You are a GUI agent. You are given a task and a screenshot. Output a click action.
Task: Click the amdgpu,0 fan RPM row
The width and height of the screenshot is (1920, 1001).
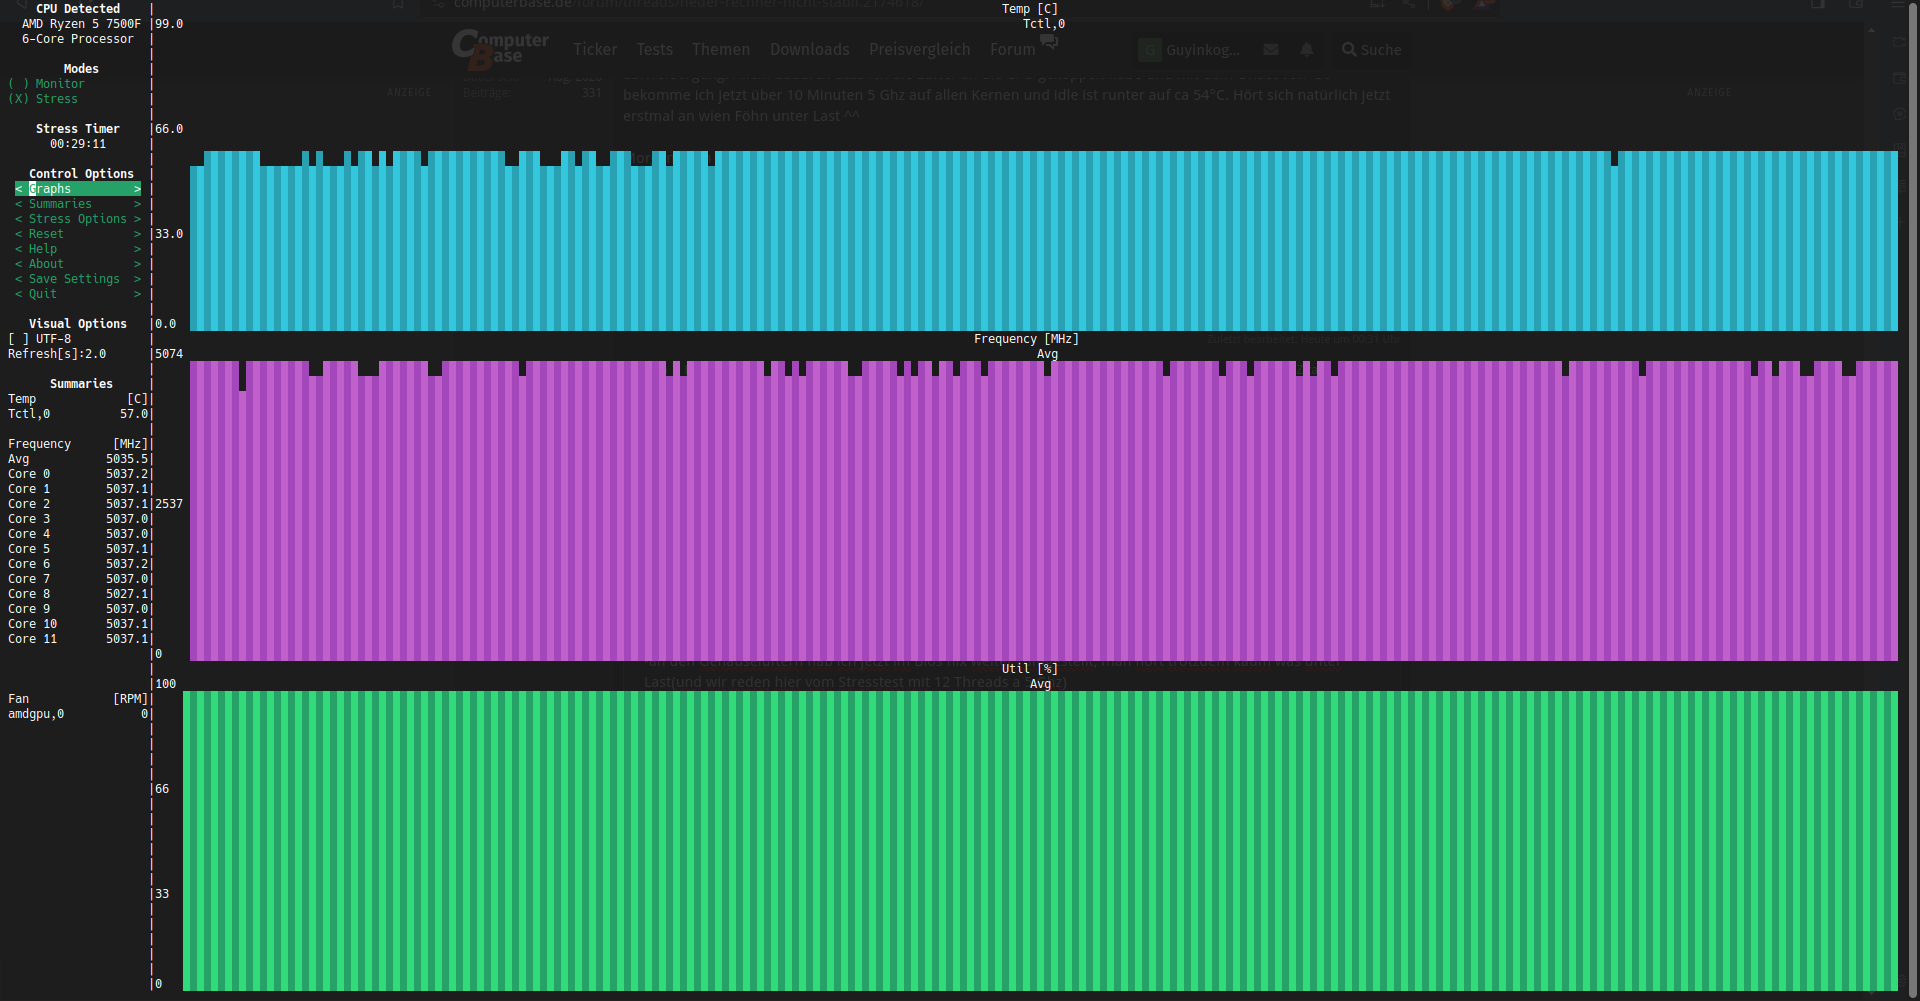coord(78,714)
